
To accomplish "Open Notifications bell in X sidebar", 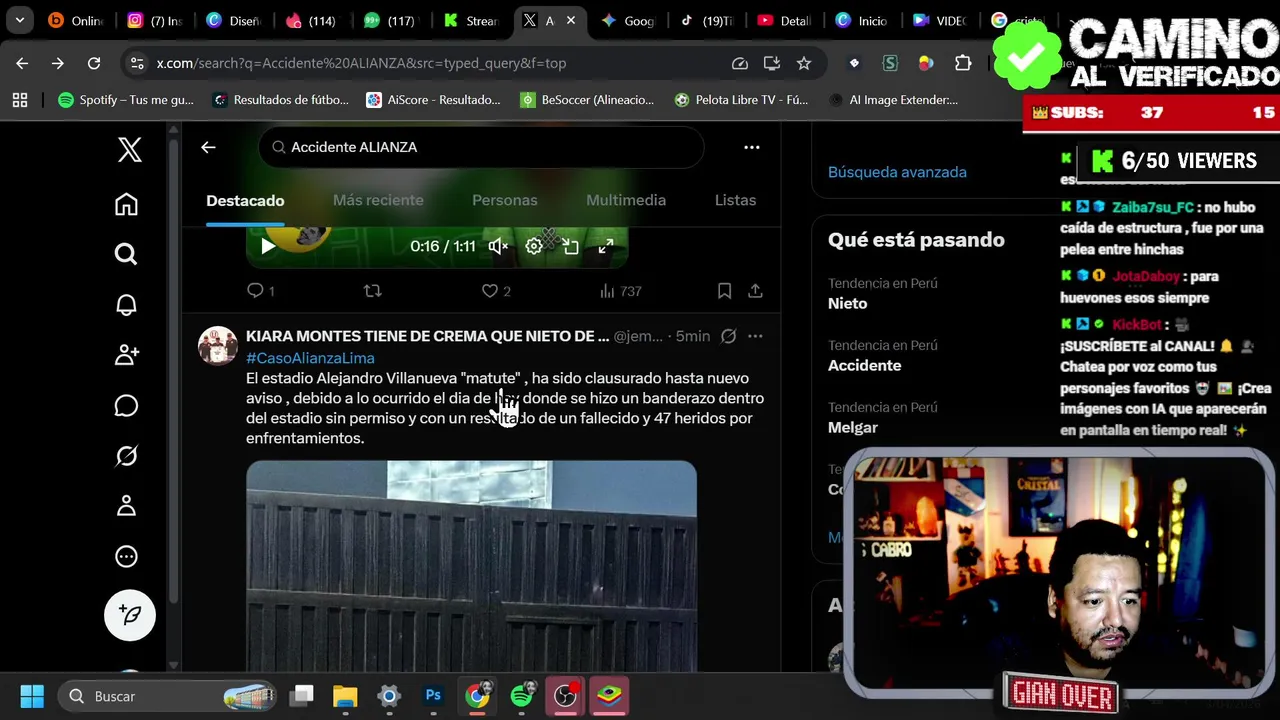I will [126, 305].
